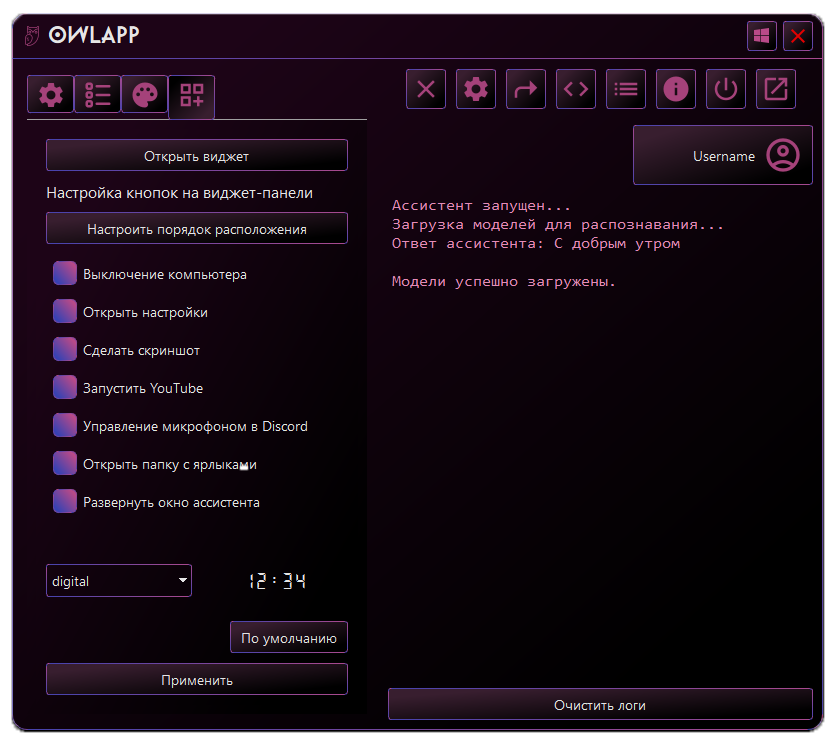834x743 pixels.
Task: Enable the Выключение компьютера checkbox
Action: [65, 274]
